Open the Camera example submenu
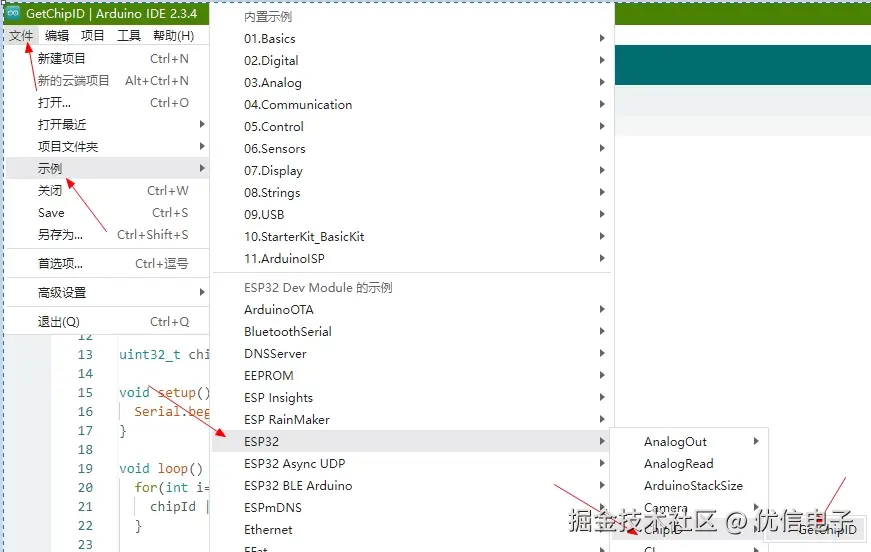This screenshot has width=871, height=552. pyautogui.click(x=689, y=507)
